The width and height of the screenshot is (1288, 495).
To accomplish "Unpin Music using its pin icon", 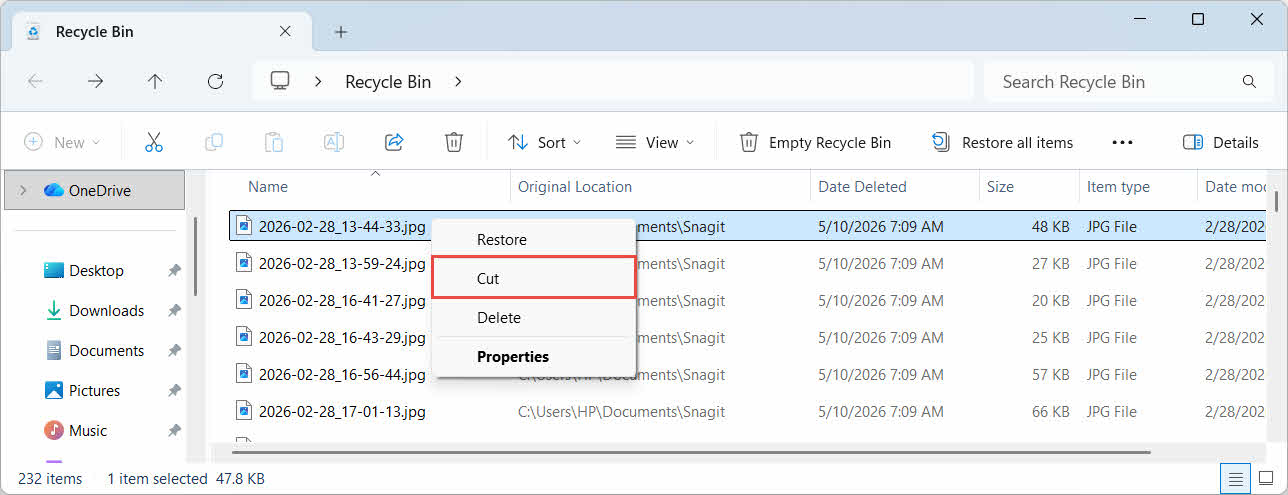I will pyautogui.click(x=174, y=431).
